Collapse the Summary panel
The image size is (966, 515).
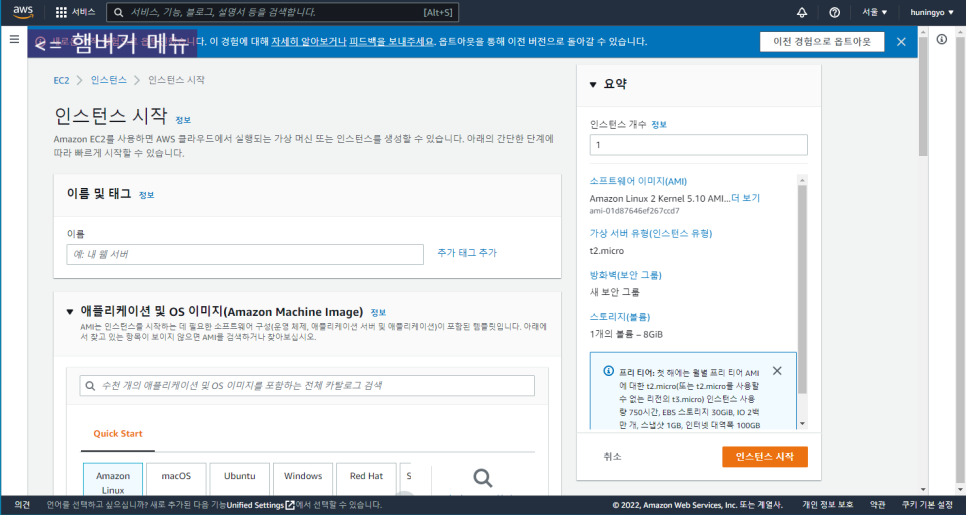pos(593,85)
